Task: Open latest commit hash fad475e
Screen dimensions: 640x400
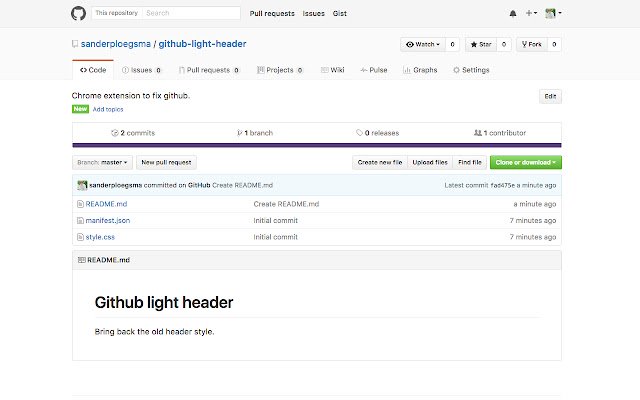Action: (x=502, y=185)
